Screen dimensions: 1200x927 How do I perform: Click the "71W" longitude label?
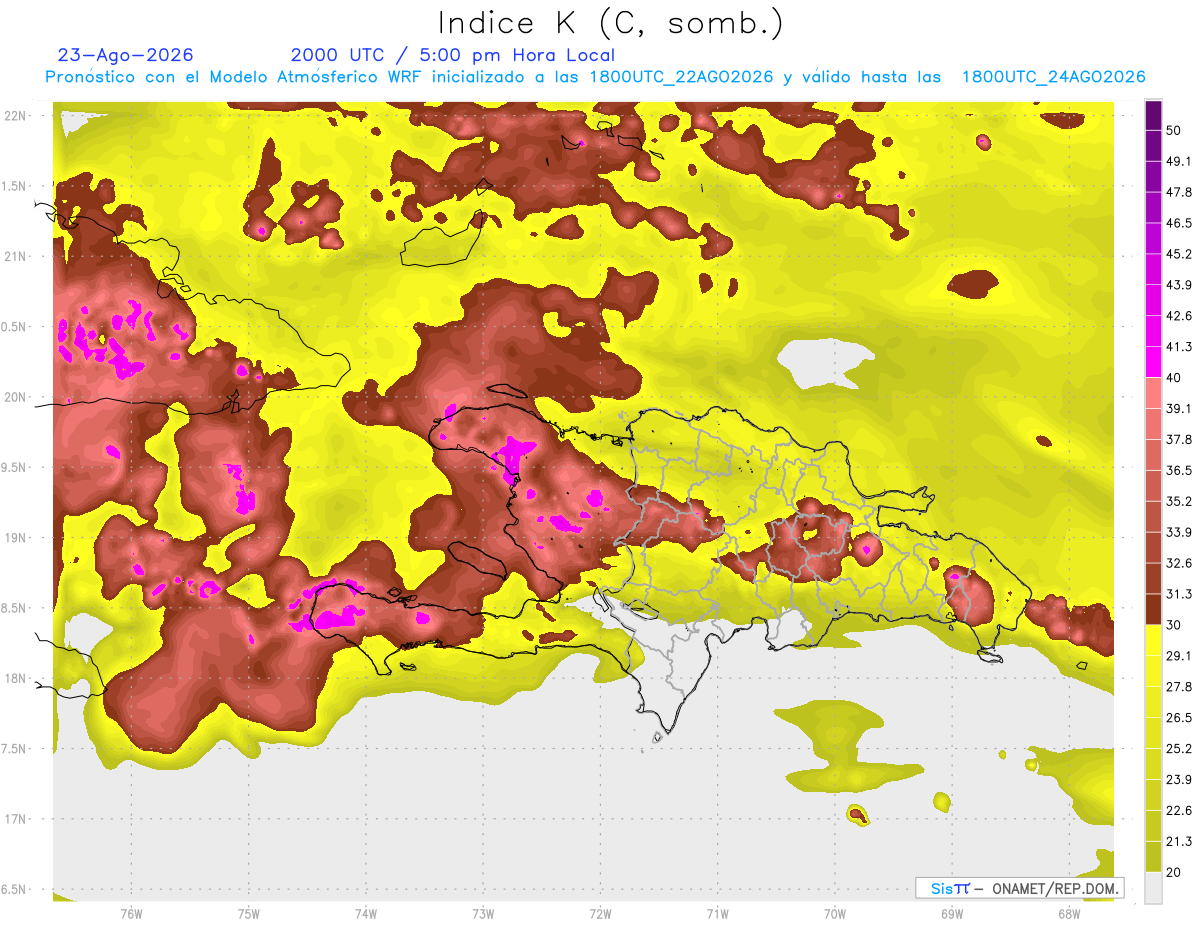click(x=717, y=914)
